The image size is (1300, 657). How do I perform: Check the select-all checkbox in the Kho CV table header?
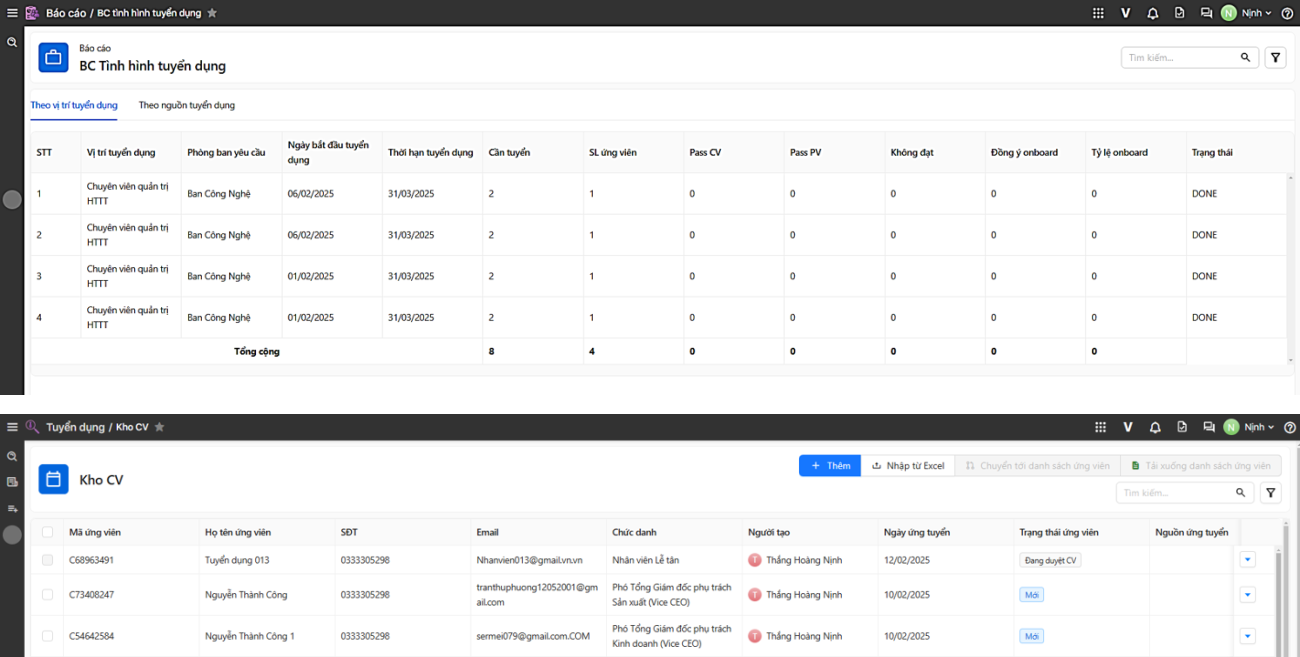47,532
